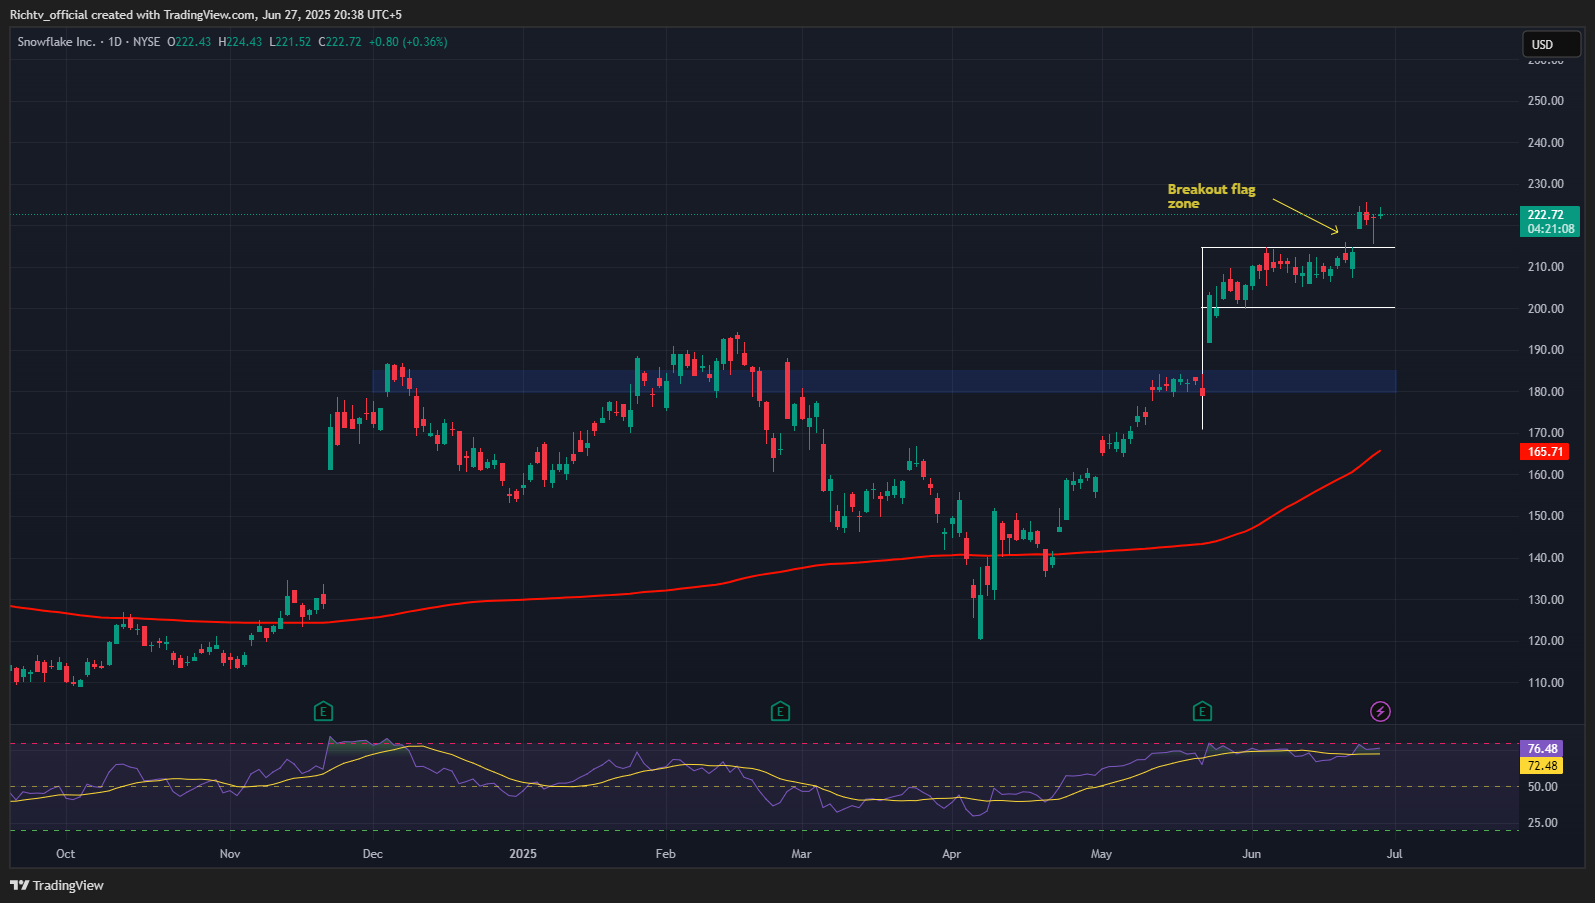Open the USD currency selector
Image resolution: width=1595 pixels, height=903 pixels.
tap(1550, 44)
